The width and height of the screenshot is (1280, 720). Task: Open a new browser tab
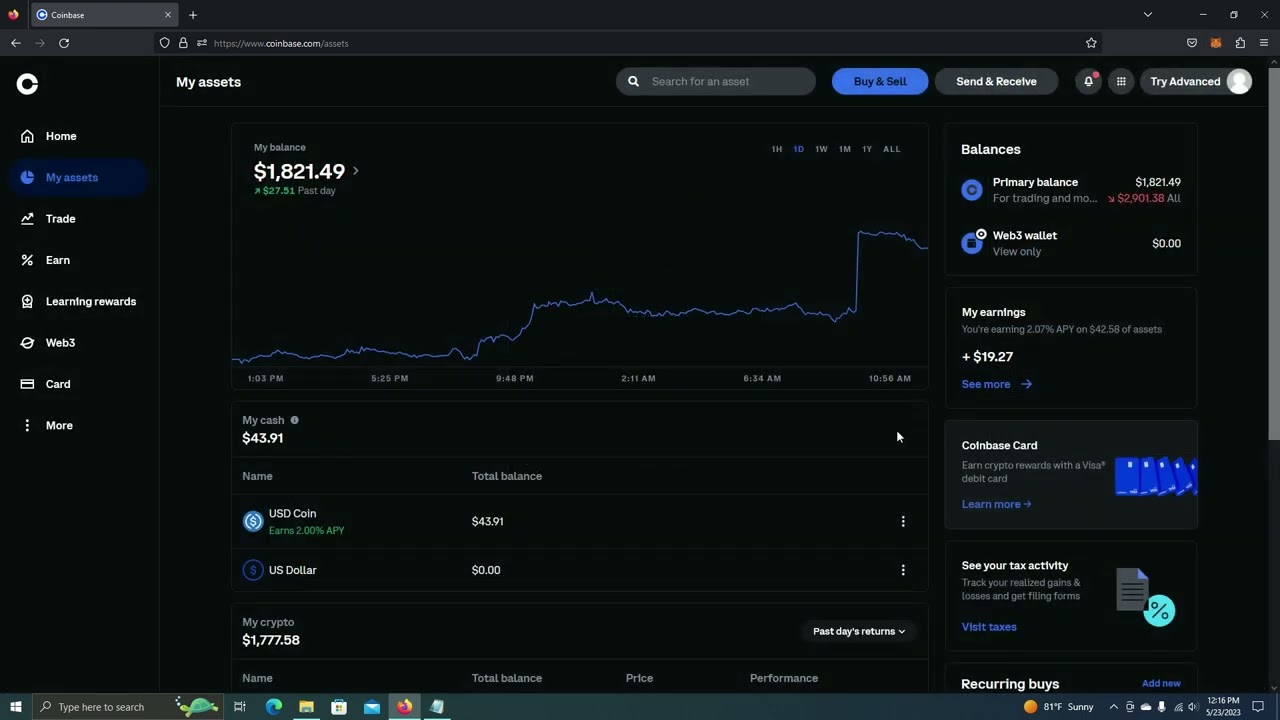193,15
